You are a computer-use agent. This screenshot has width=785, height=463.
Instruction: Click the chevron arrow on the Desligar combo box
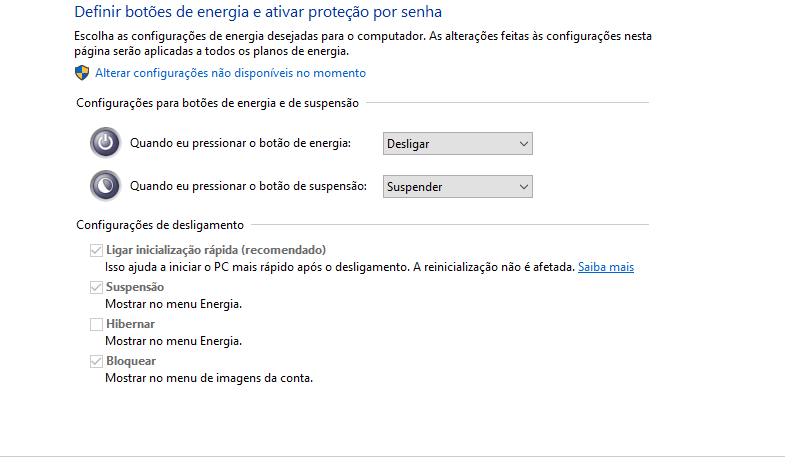pos(524,144)
